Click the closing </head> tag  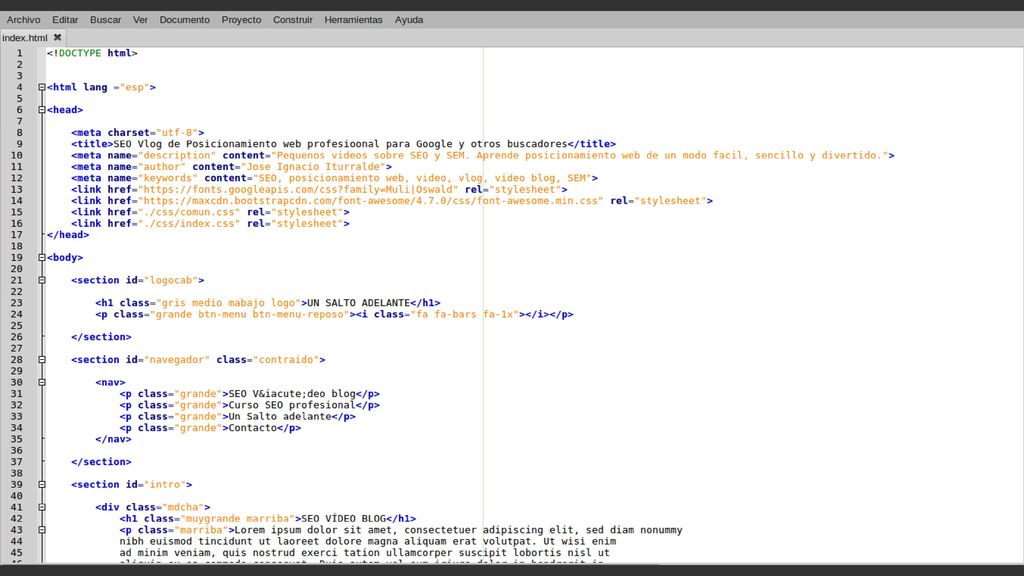pyautogui.click(x=68, y=234)
